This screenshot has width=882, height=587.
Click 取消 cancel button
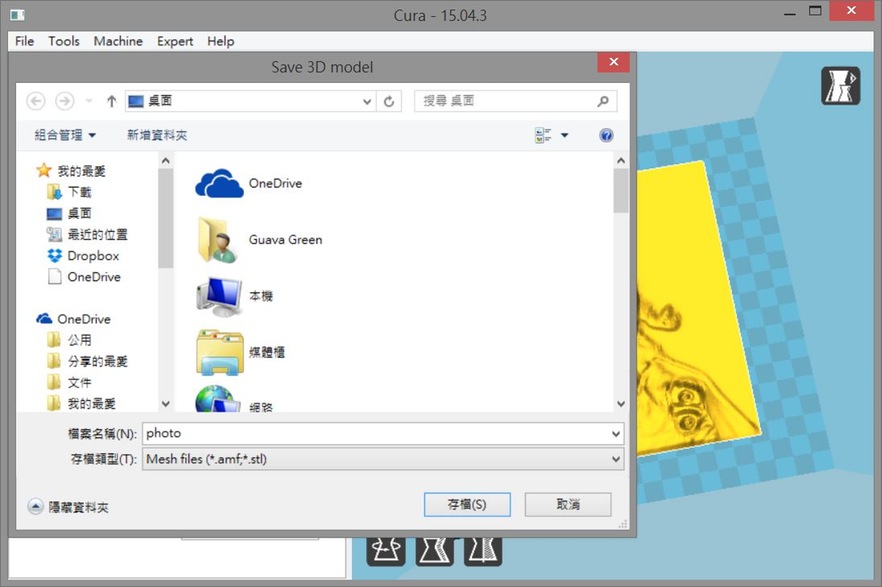568,504
